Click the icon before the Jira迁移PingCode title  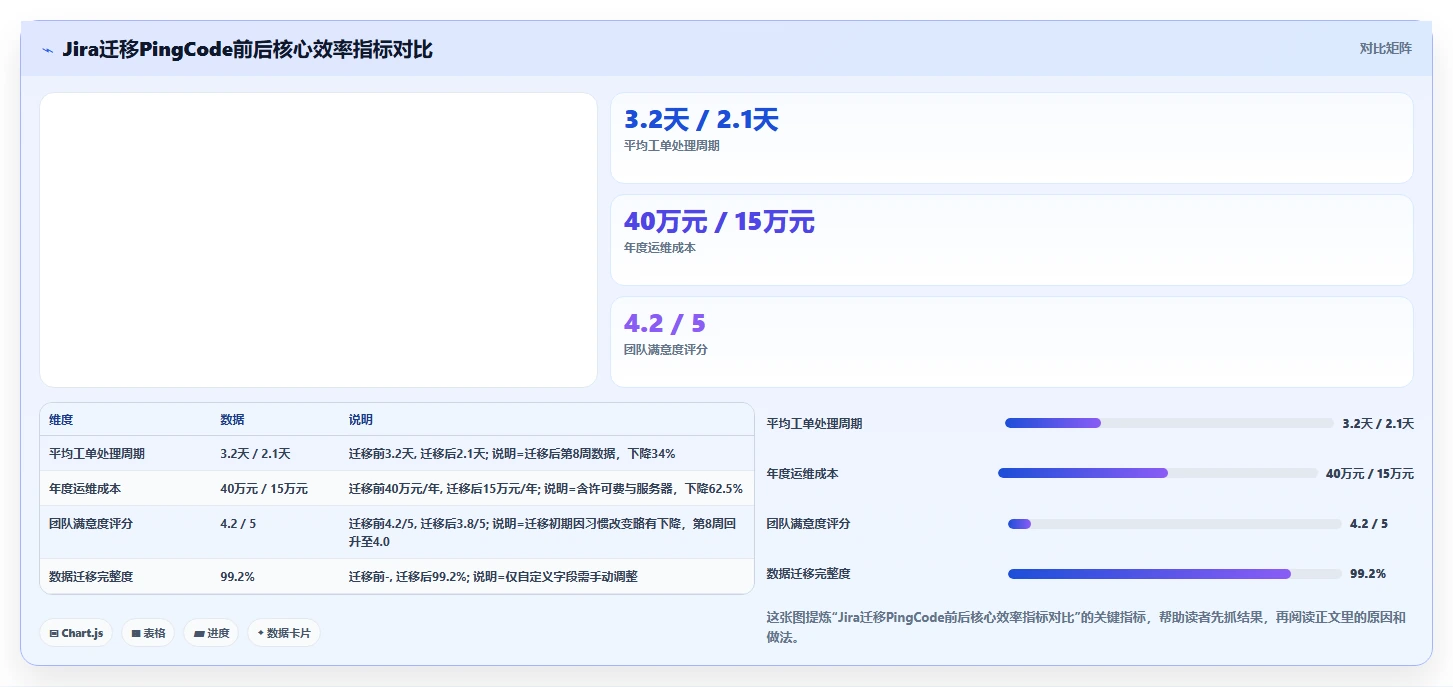[47, 50]
